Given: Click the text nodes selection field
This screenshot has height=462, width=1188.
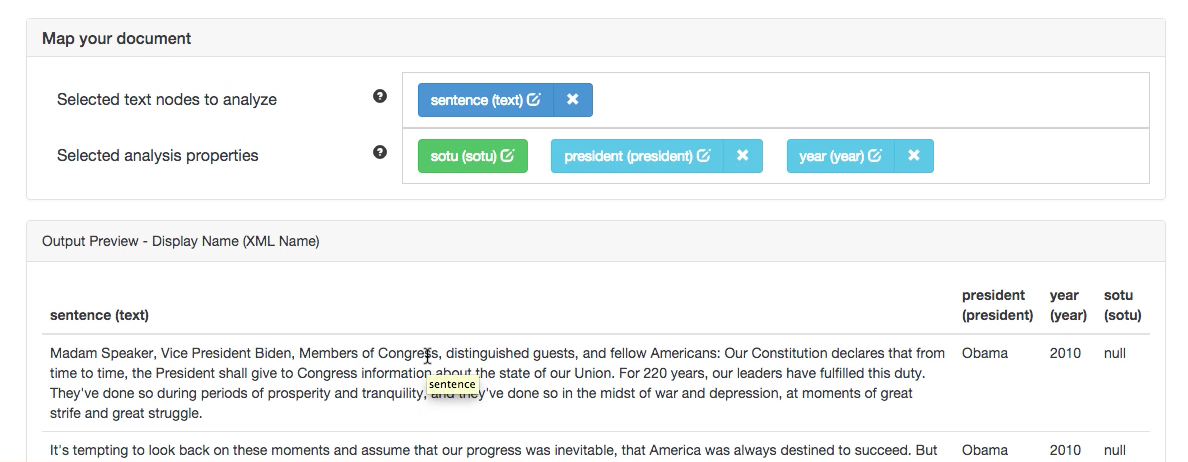Looking at the screenshot, I should (776, 100).
